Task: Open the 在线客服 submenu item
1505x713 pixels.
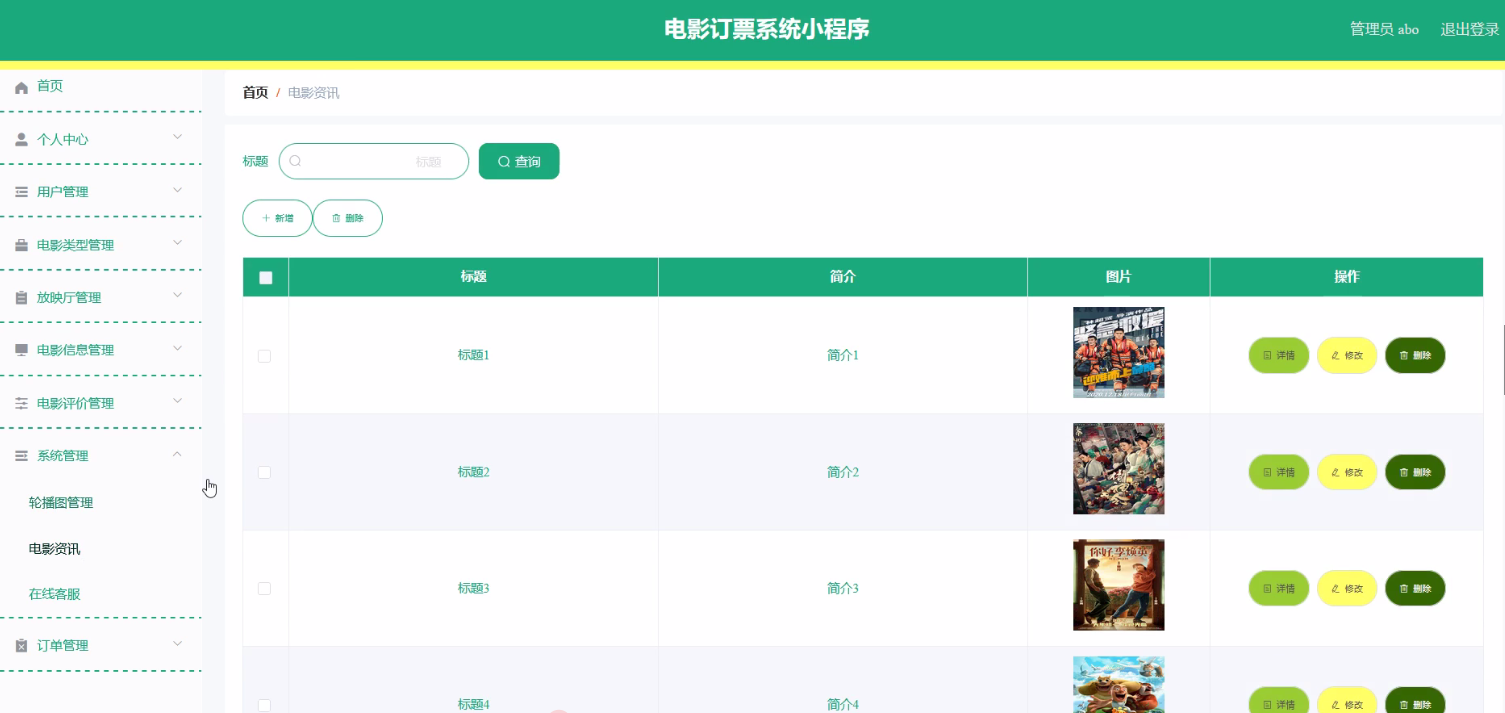Action: click(x=55, y=594)
